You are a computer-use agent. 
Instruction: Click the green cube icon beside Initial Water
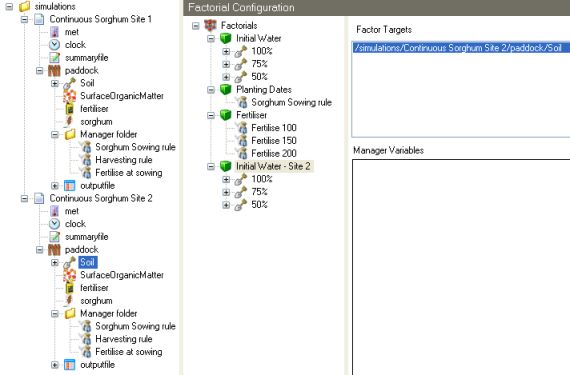(x=226, y=38)
